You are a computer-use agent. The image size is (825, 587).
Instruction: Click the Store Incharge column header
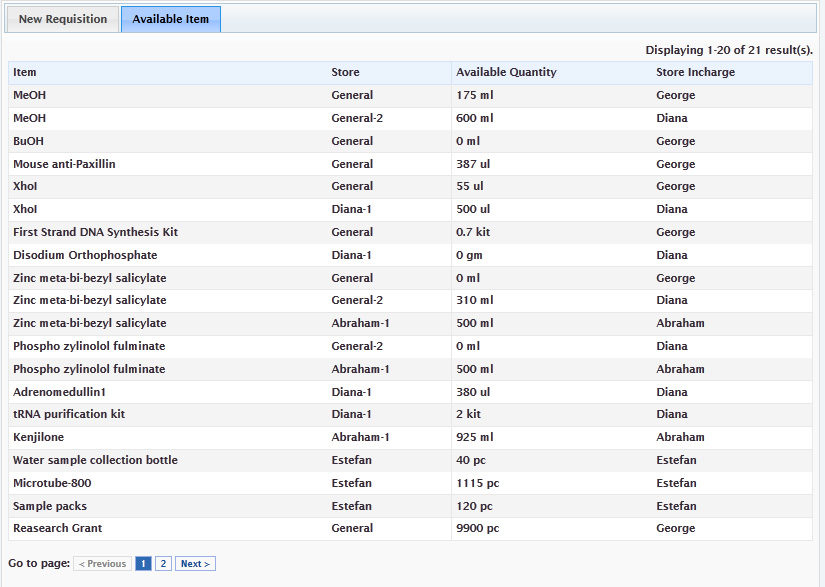tap(695, 72)
